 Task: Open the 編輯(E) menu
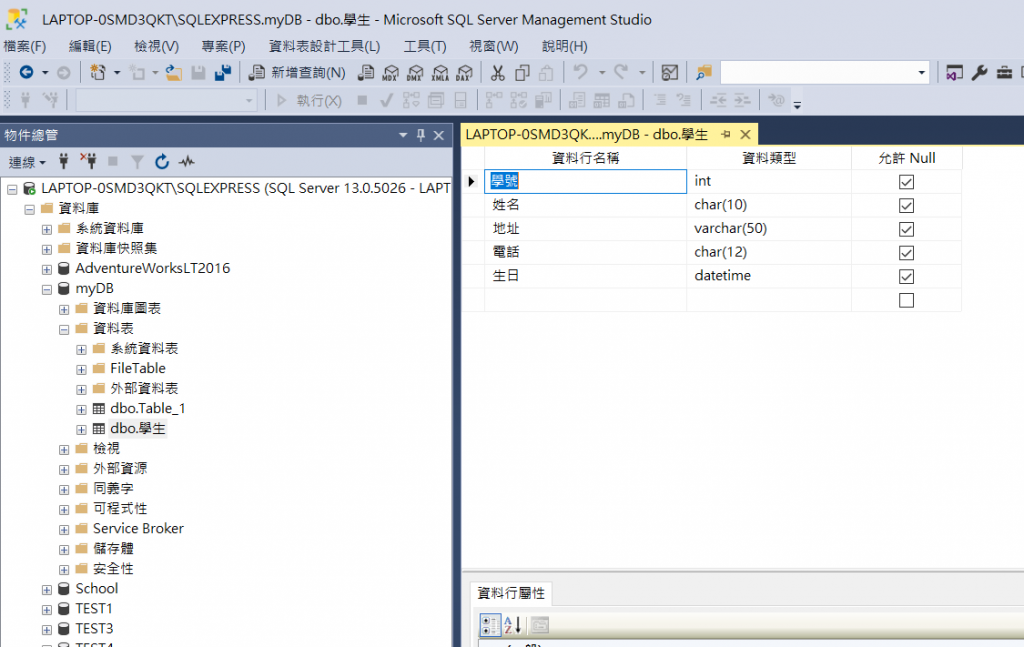(90, 46)
